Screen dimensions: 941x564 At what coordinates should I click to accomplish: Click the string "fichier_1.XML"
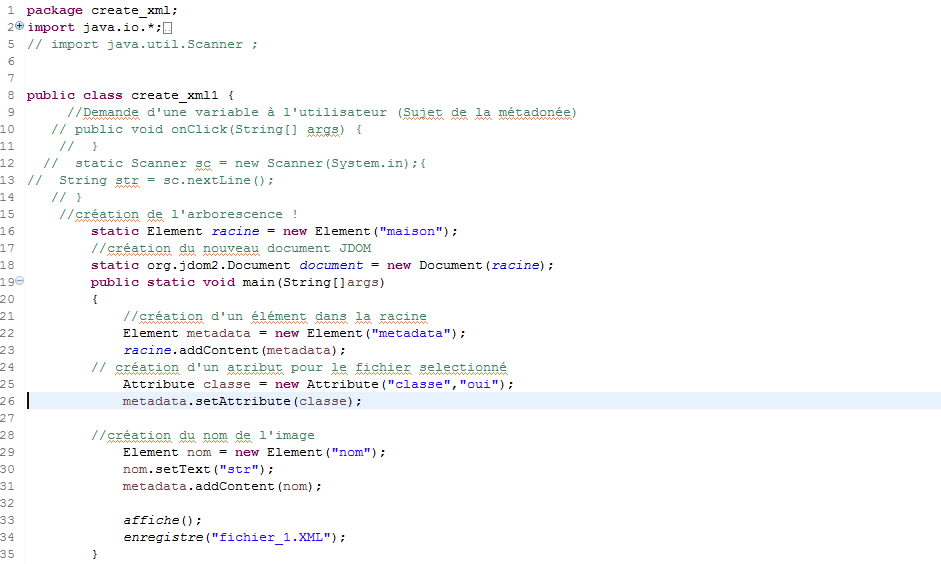click(x=271, y=538)
